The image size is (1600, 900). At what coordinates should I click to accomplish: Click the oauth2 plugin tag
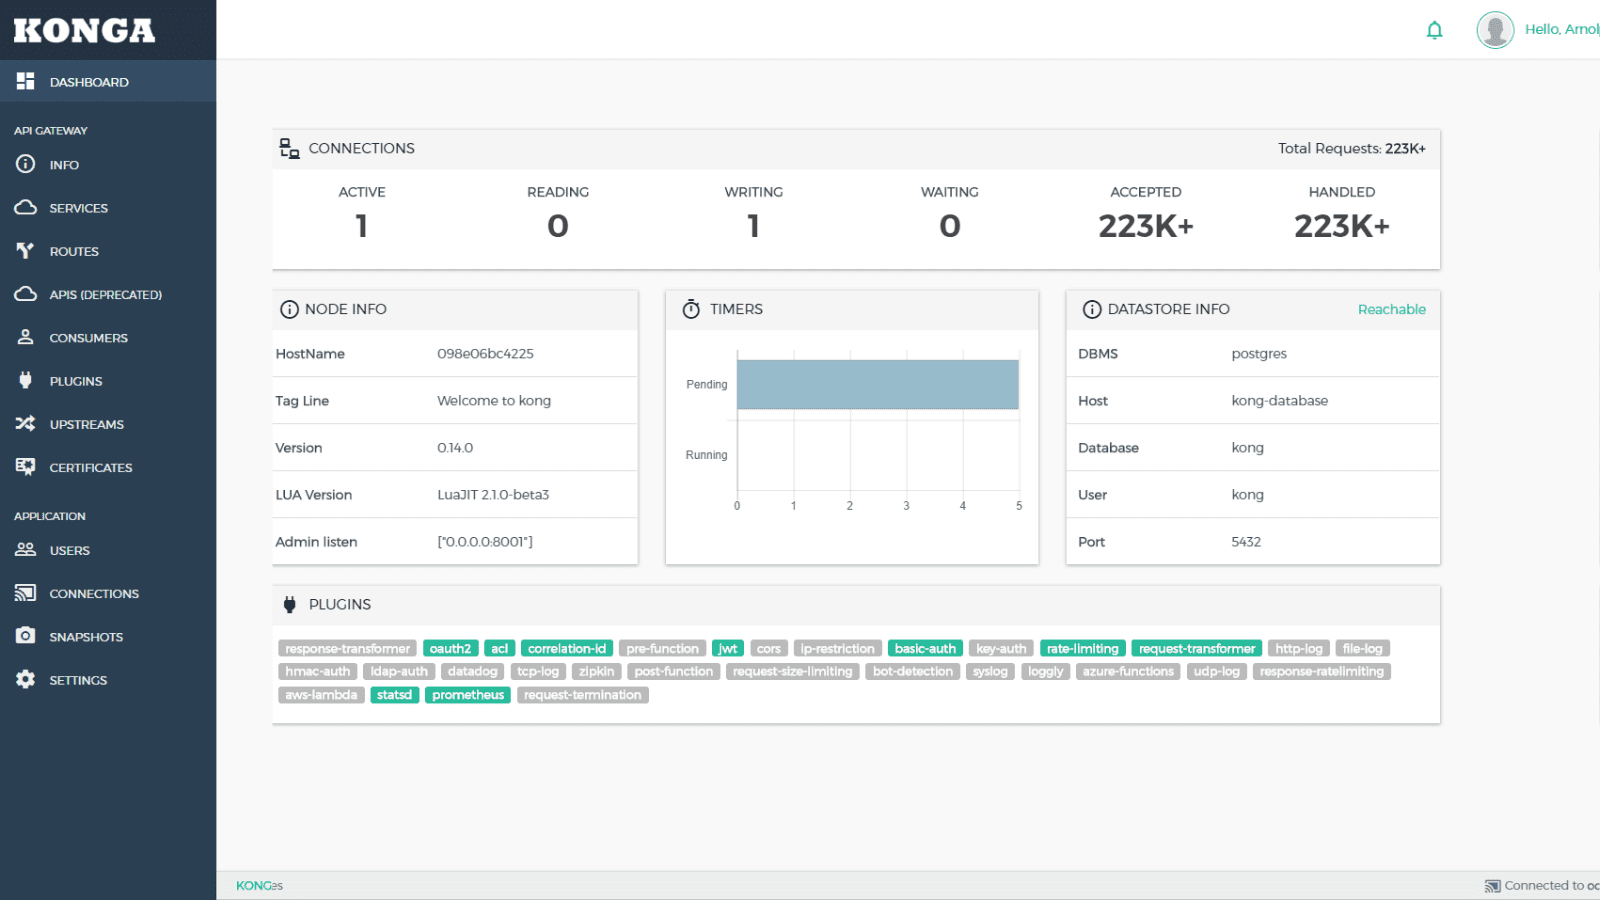(x=450, y=648)
